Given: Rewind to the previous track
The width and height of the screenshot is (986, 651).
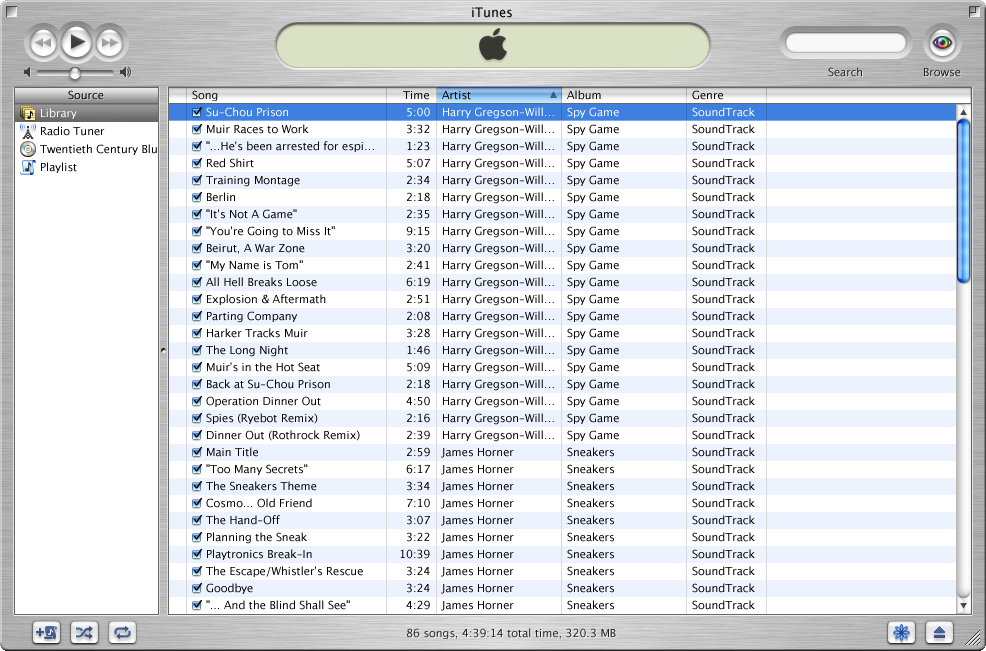Looking at the screenshot, I should pos(42,42).
